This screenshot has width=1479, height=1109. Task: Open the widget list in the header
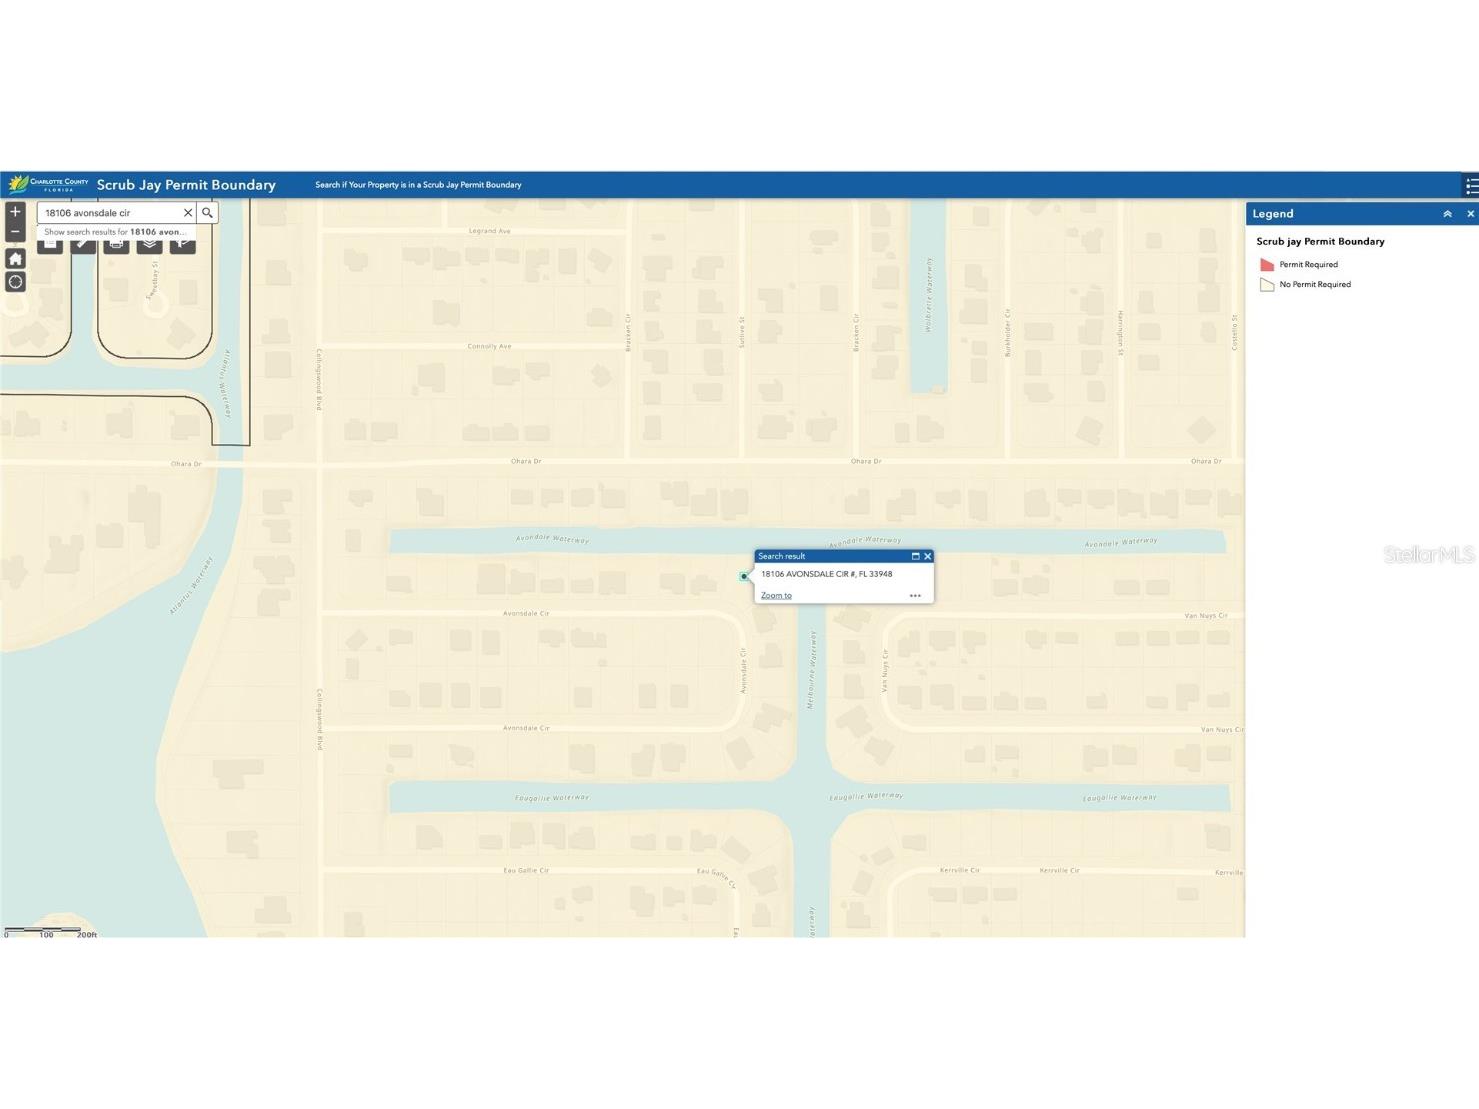tap(1469, 185)
